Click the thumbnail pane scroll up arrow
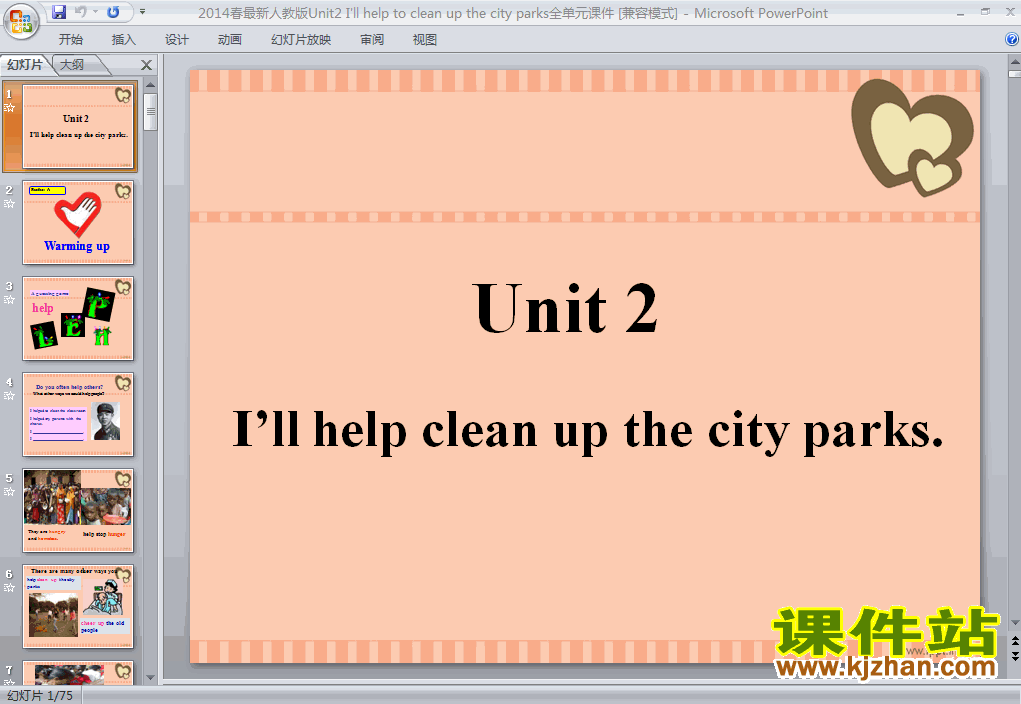 tap(150, 85)
